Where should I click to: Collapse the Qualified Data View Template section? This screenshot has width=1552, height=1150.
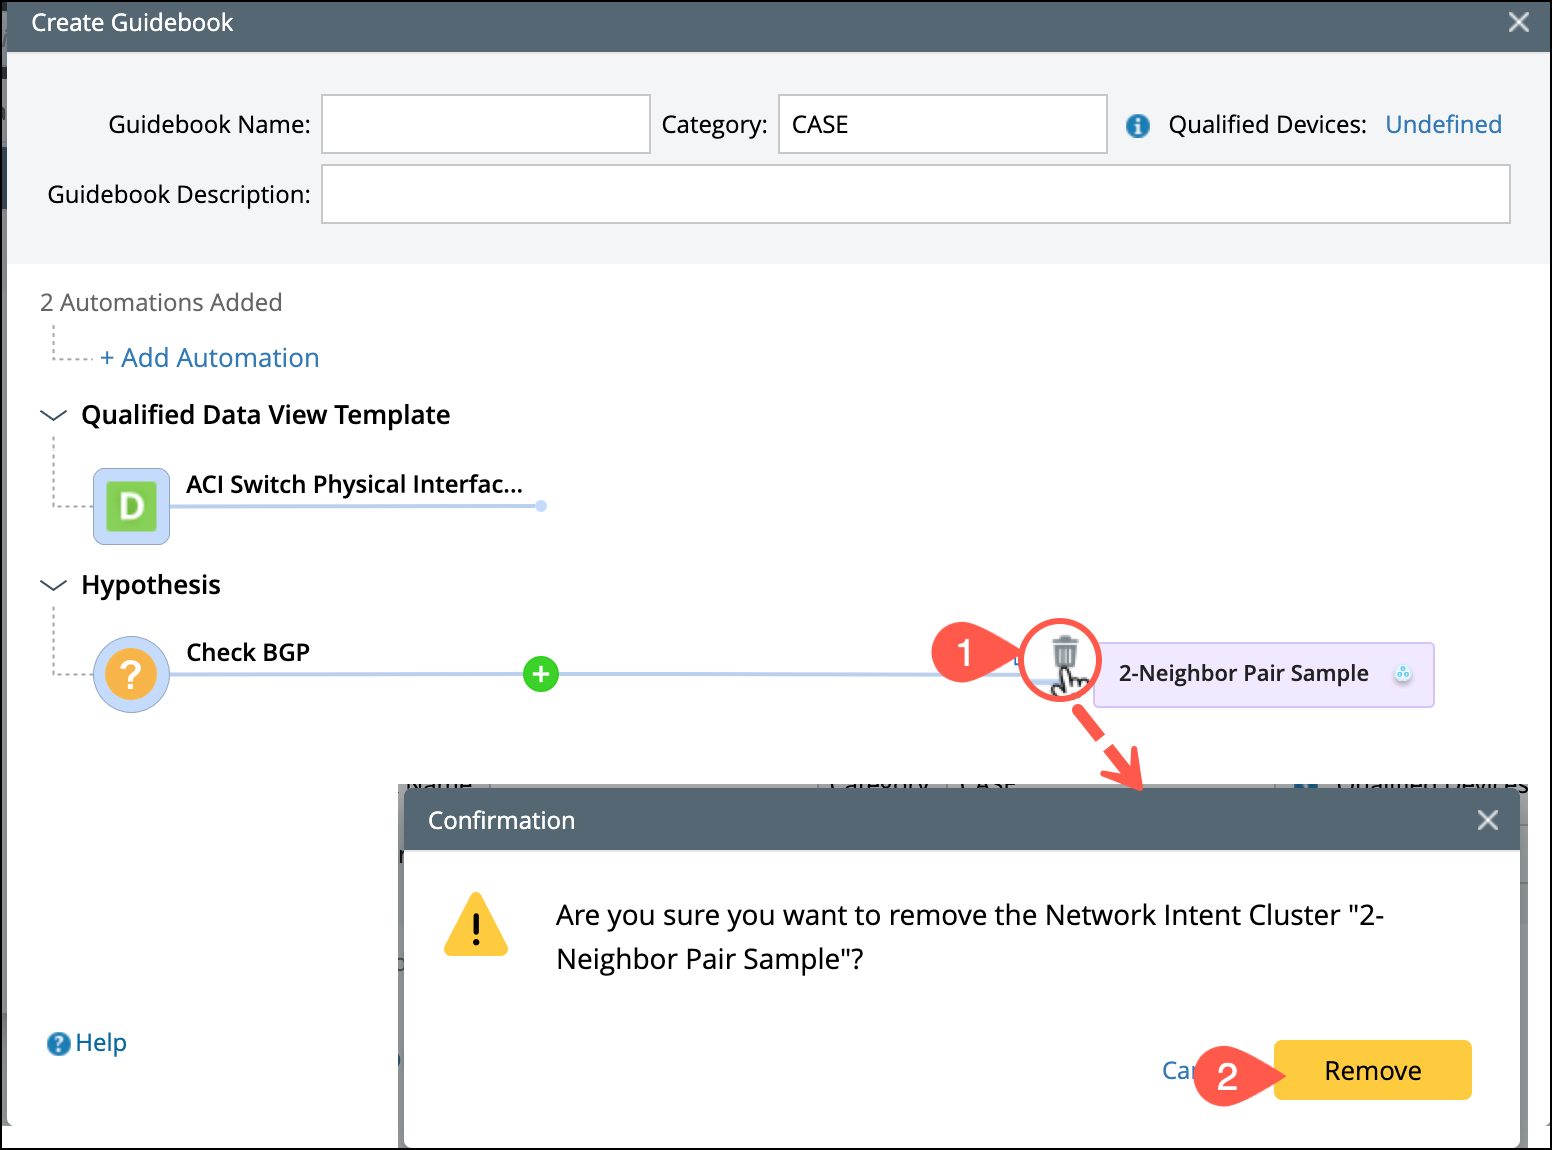coord(53,415)
